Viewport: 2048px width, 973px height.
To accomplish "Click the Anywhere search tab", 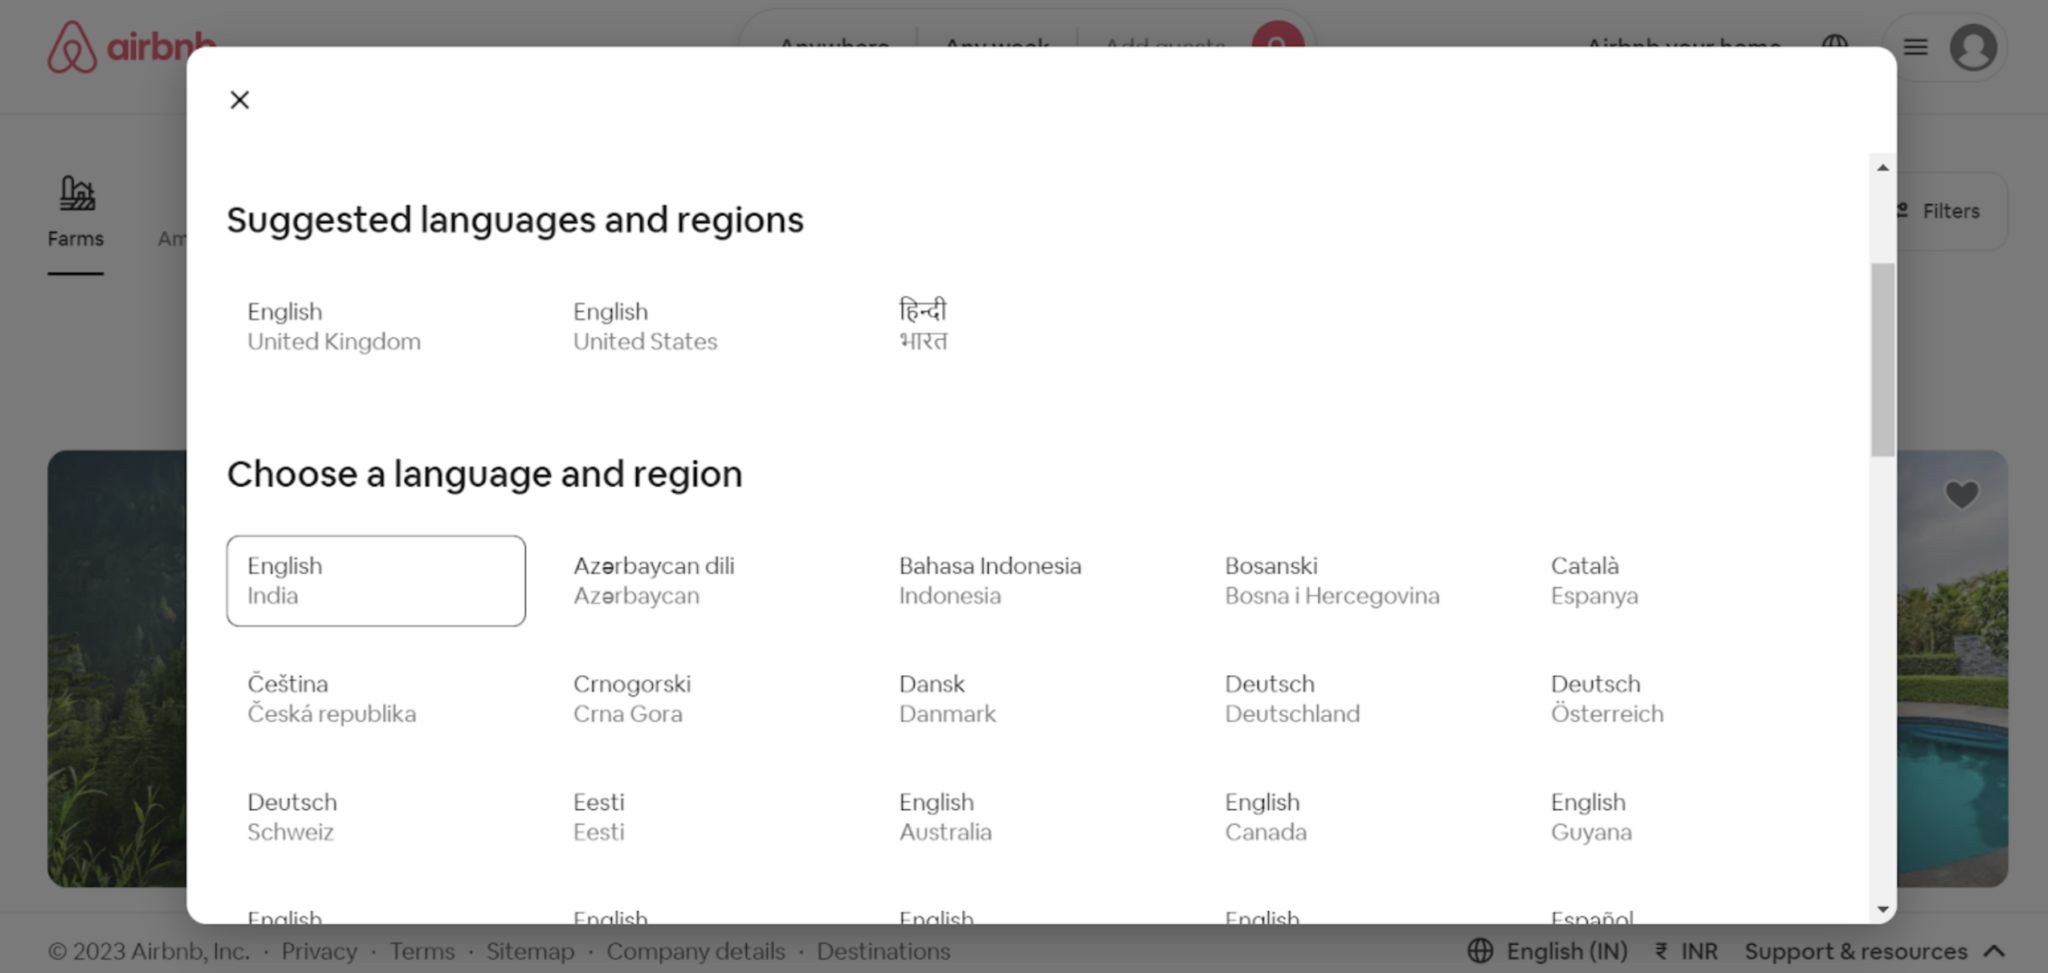I will [x=833, y=46].
